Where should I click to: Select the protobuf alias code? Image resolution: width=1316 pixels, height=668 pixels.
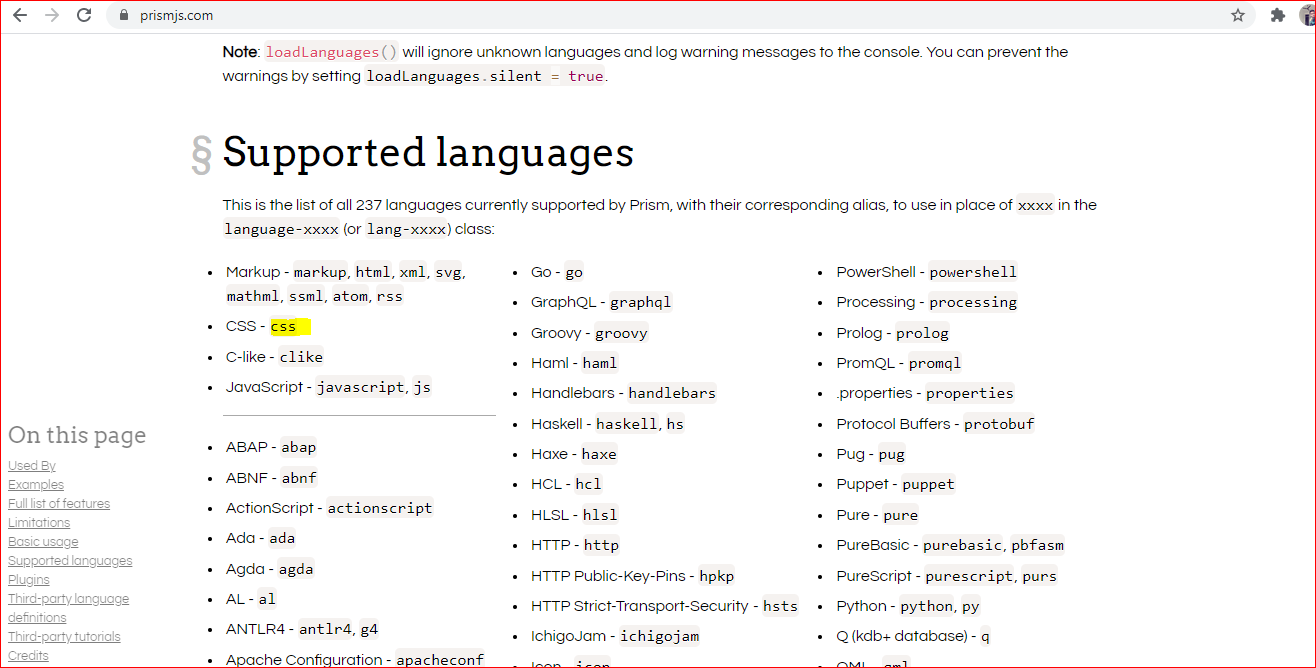pyautogui.click(x=999, y=424)
